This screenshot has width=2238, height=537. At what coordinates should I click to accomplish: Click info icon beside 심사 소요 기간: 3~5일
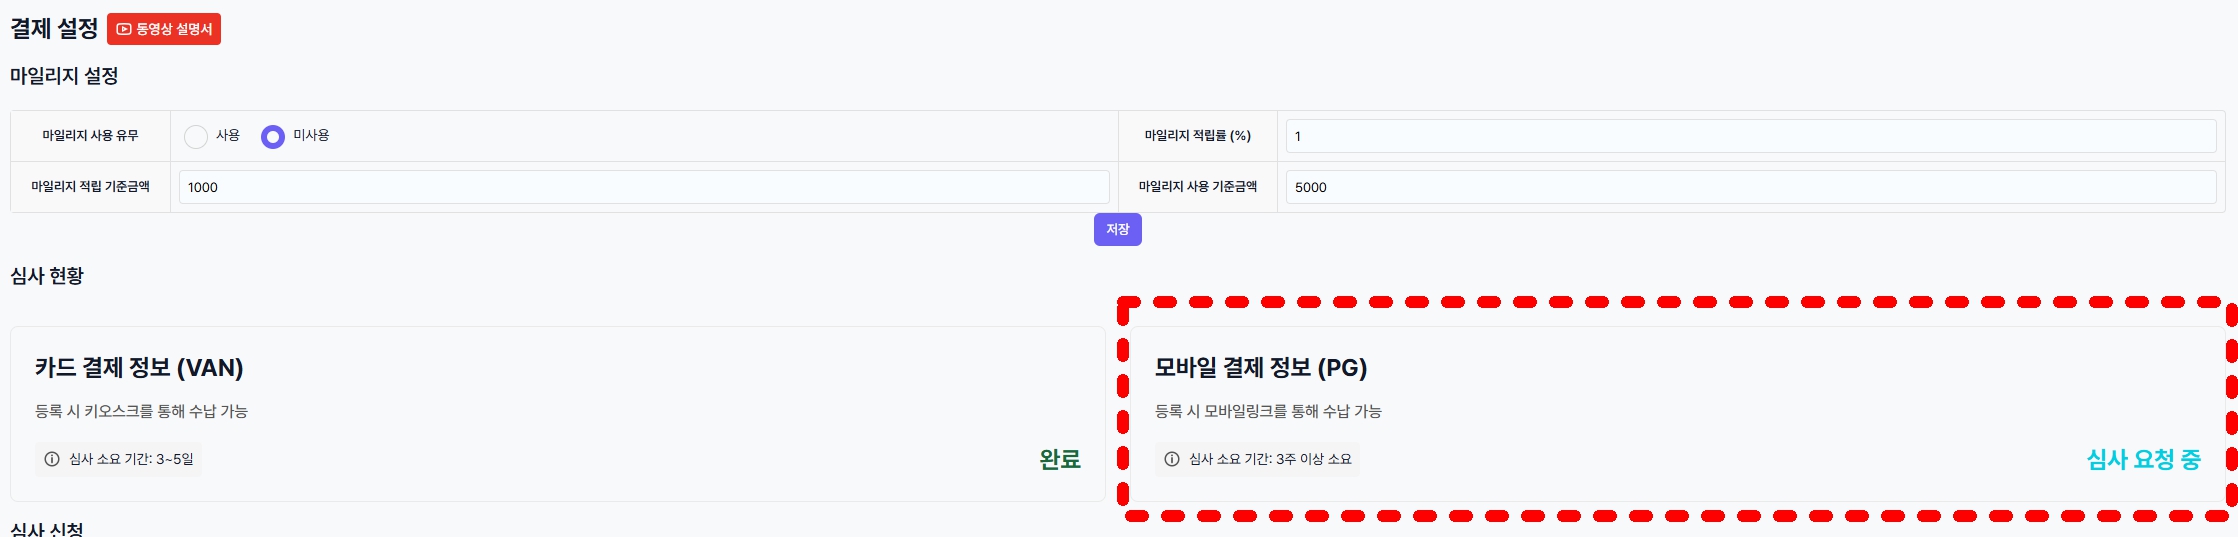[x=52, y=459]
